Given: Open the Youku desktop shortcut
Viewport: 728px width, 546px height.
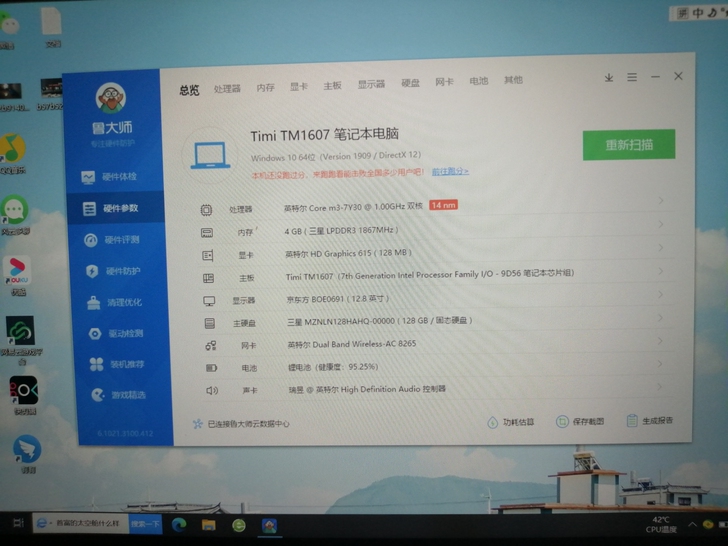Looking at the screenshot, I should point(17,276).
